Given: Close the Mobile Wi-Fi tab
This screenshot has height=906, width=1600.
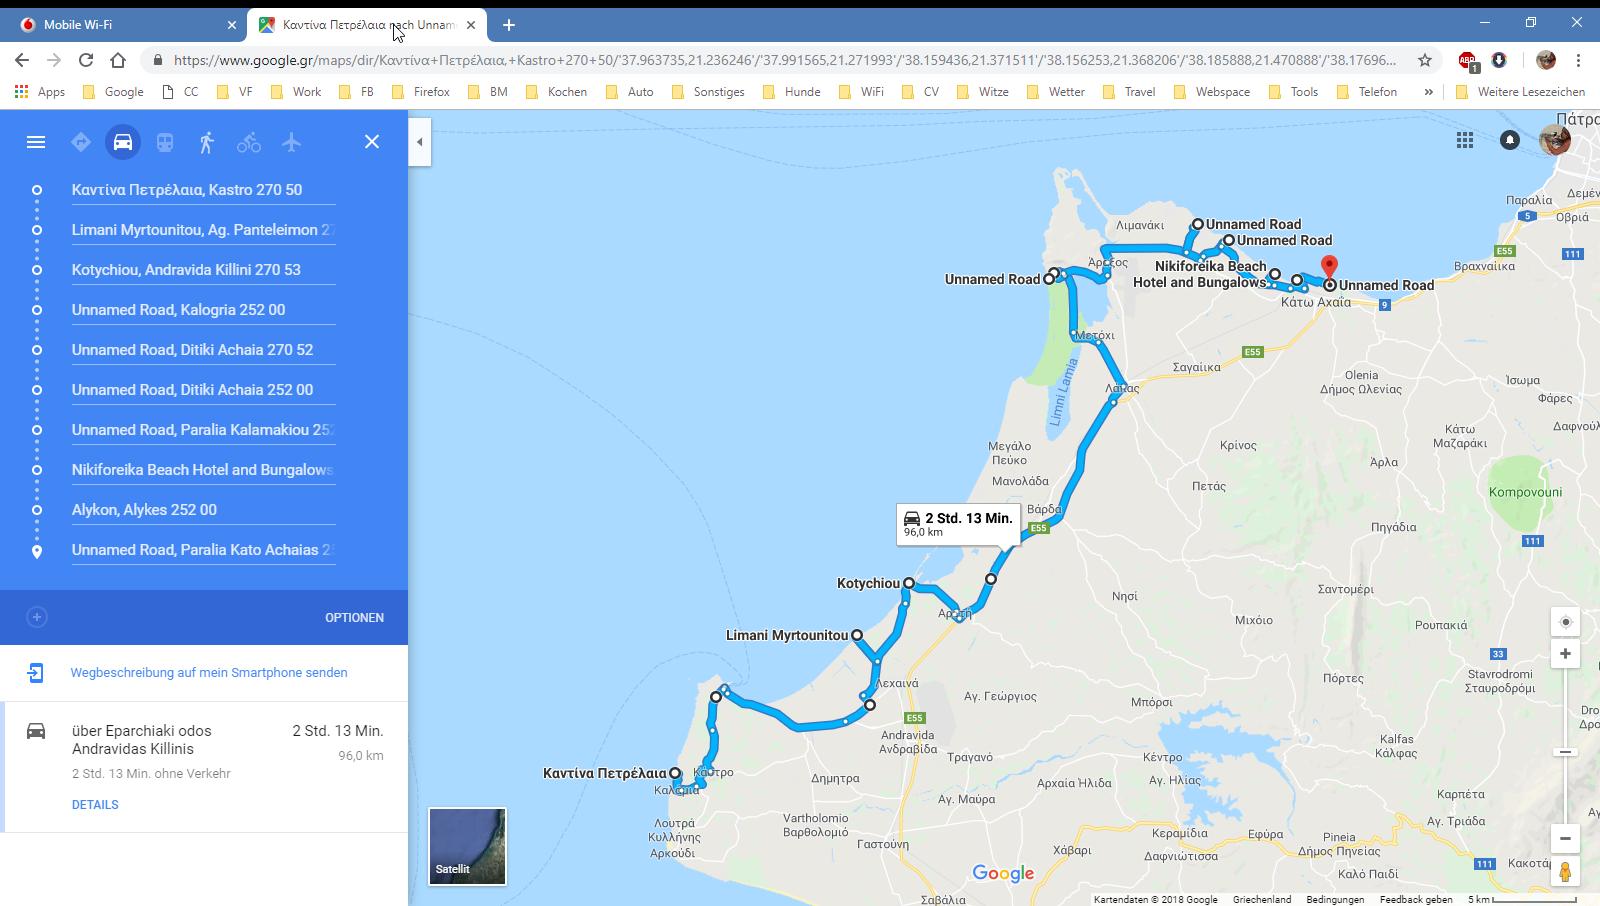Looking at the screenshot, I should point(232,24).
